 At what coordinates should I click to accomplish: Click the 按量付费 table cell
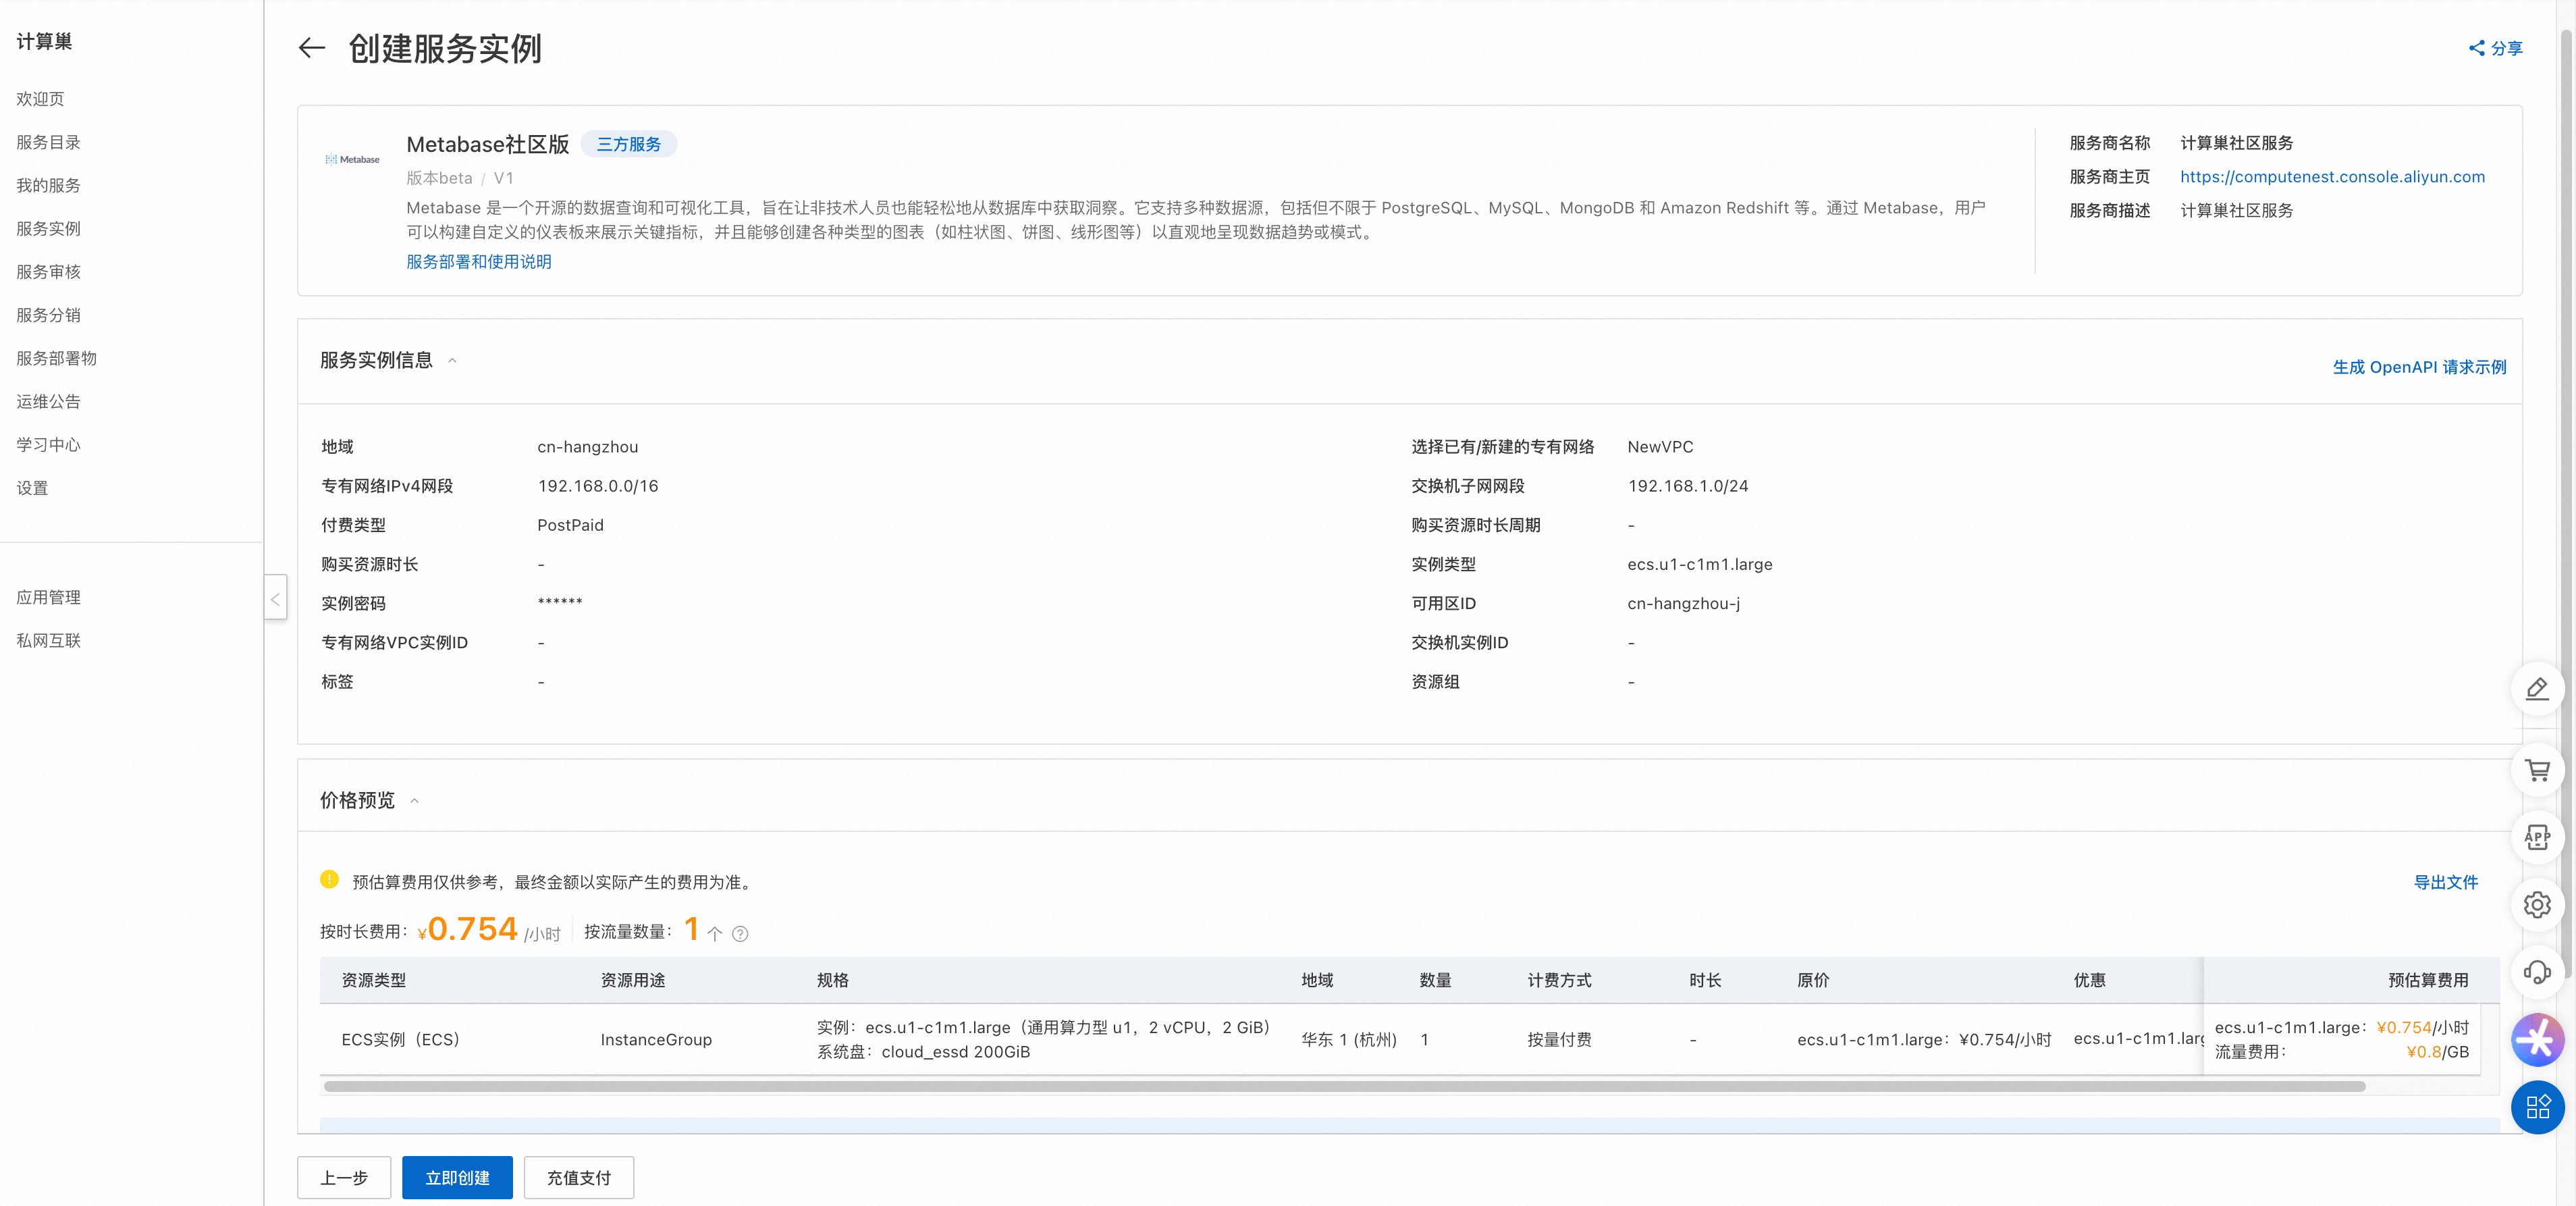coord(1559,1040)
